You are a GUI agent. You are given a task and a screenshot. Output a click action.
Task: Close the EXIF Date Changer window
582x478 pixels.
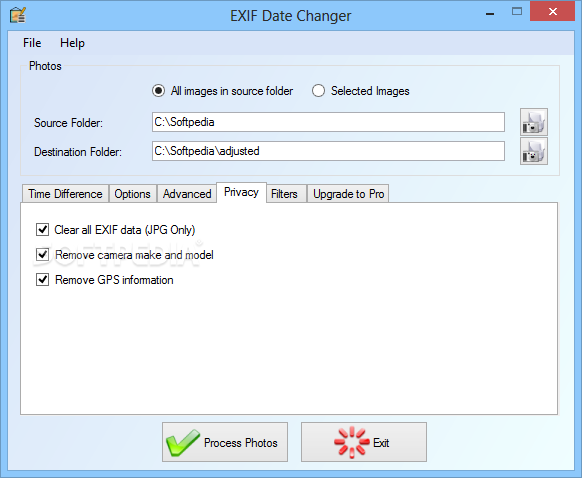552,12
